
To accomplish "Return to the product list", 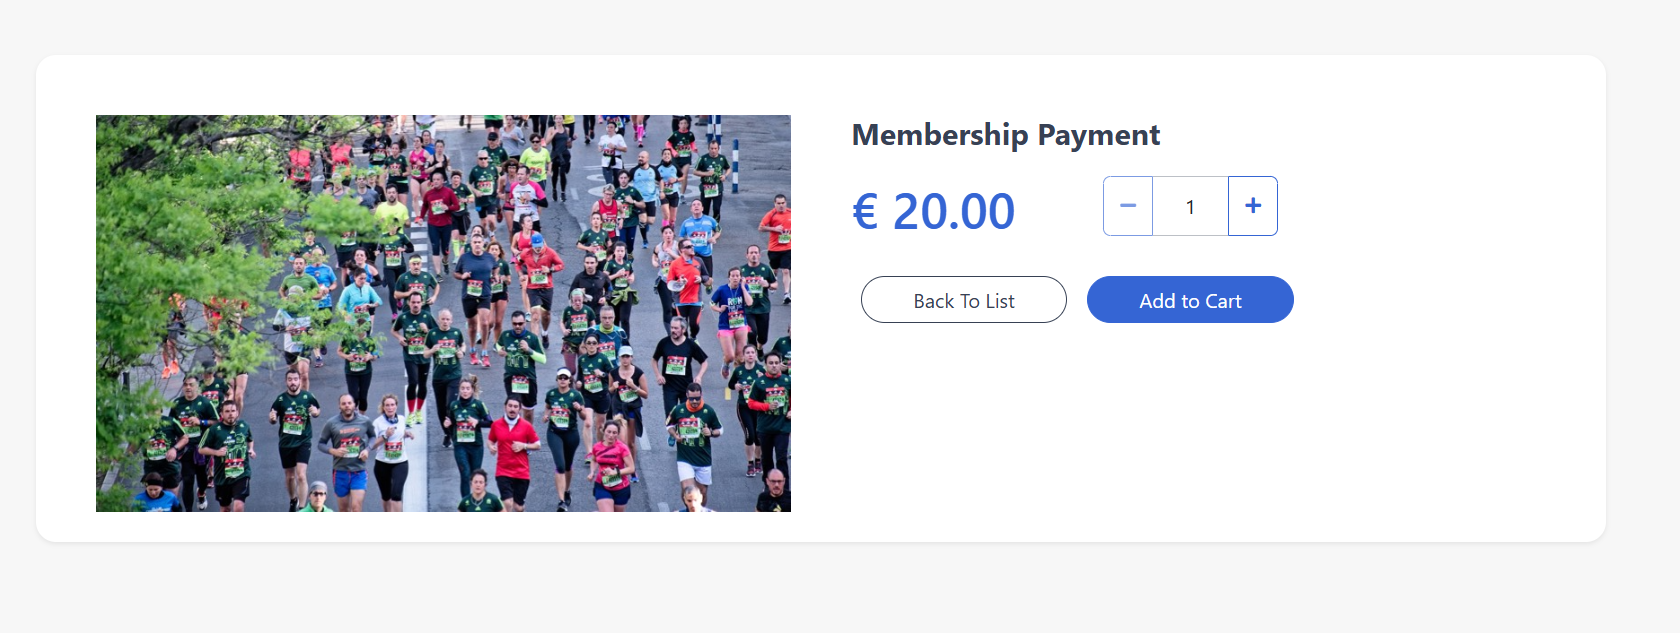I will (x=963, y=300).
